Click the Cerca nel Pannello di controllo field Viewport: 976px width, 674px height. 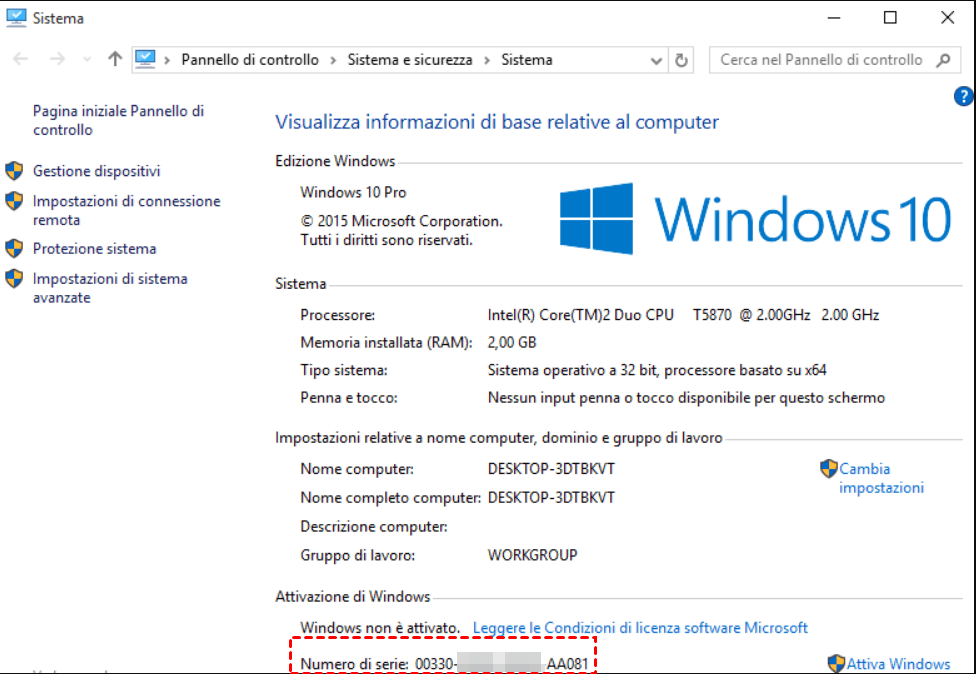(x=820, y=60)
